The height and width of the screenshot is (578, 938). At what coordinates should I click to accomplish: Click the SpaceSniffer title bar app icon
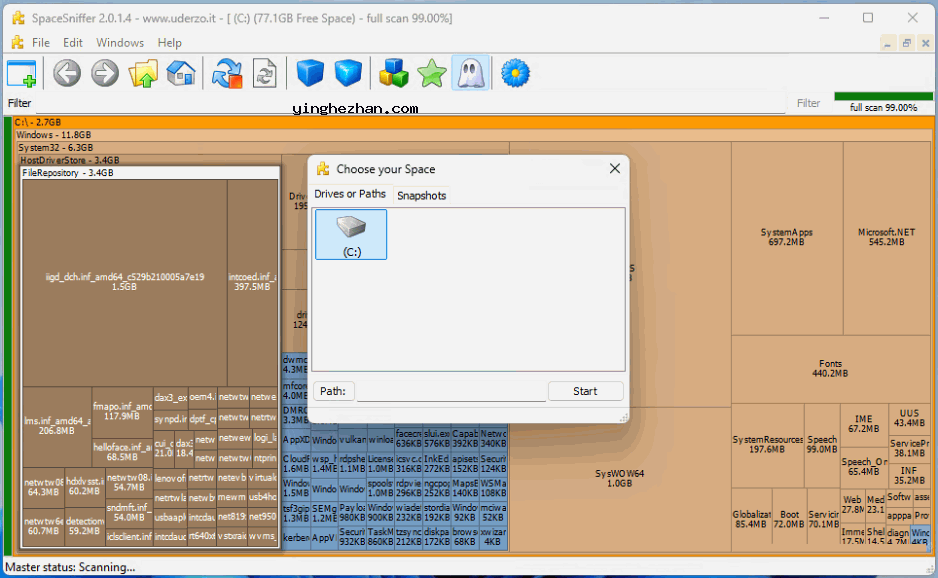pyautogui.click(x=19, y=18)
